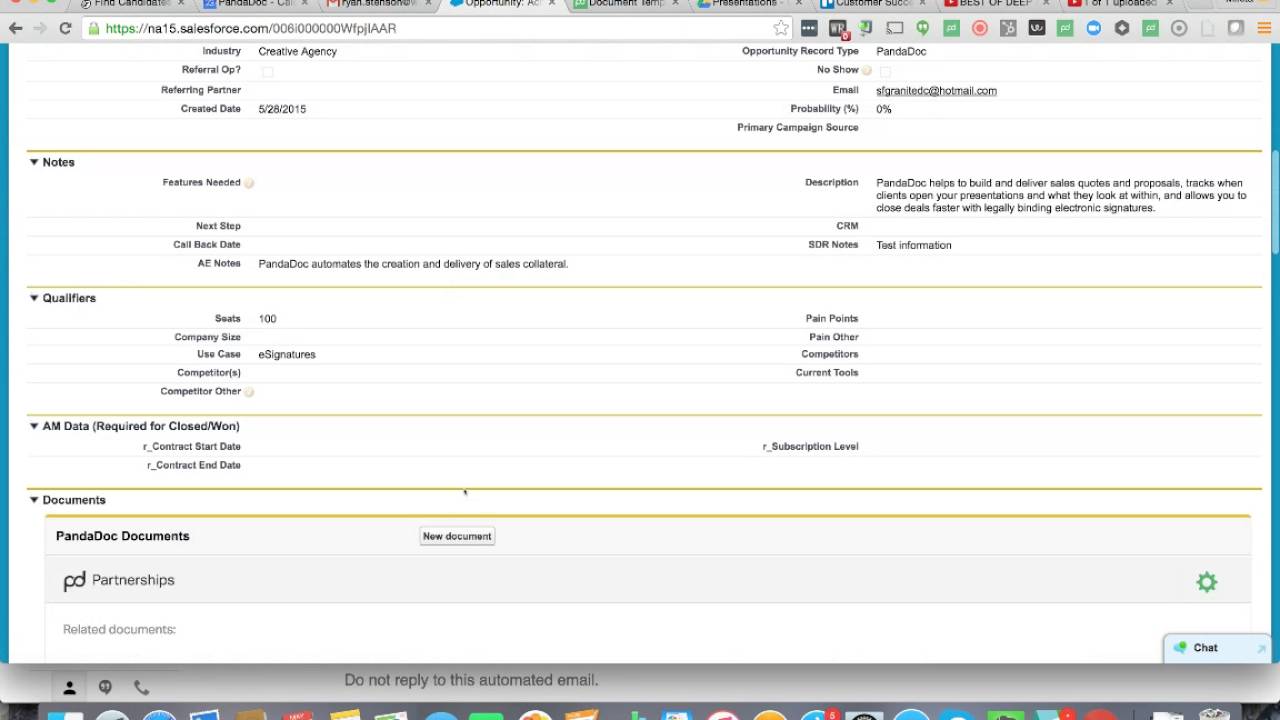
Task: Click the New document button
Action: coord(457,536)
